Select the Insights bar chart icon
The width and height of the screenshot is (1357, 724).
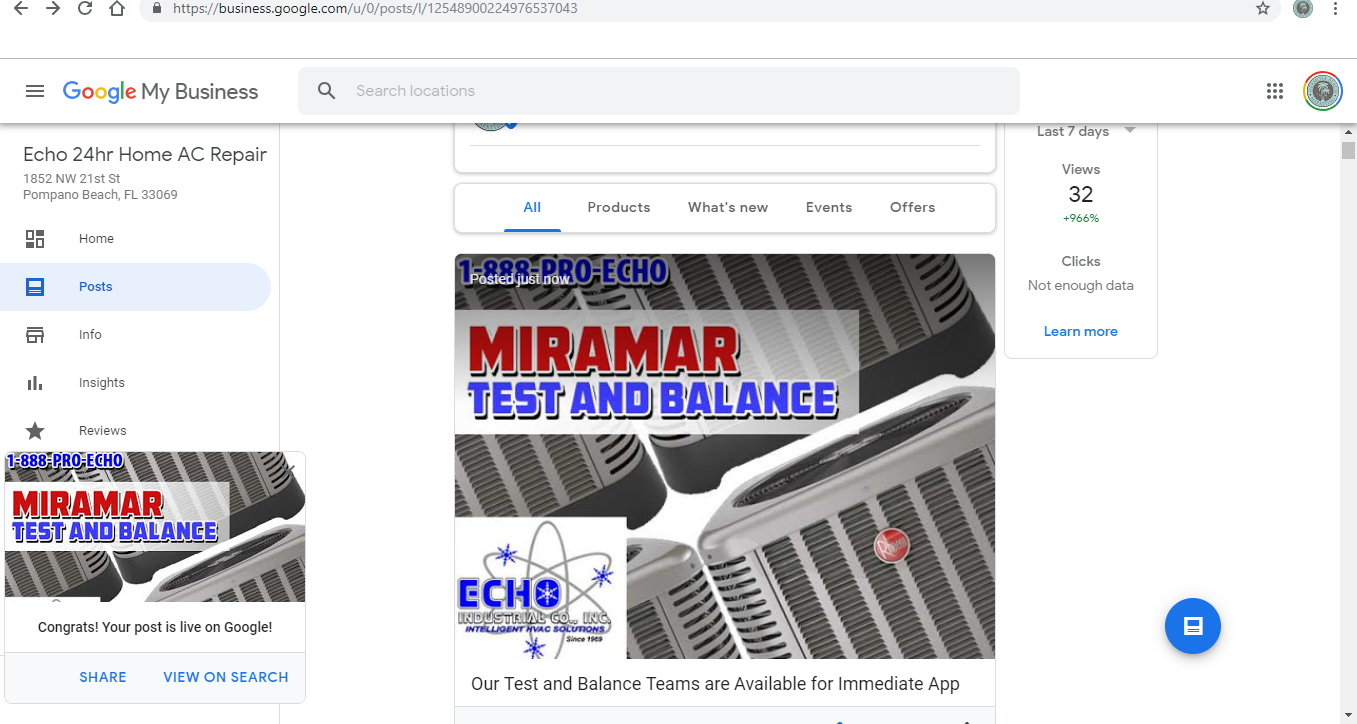coord(35,383)
